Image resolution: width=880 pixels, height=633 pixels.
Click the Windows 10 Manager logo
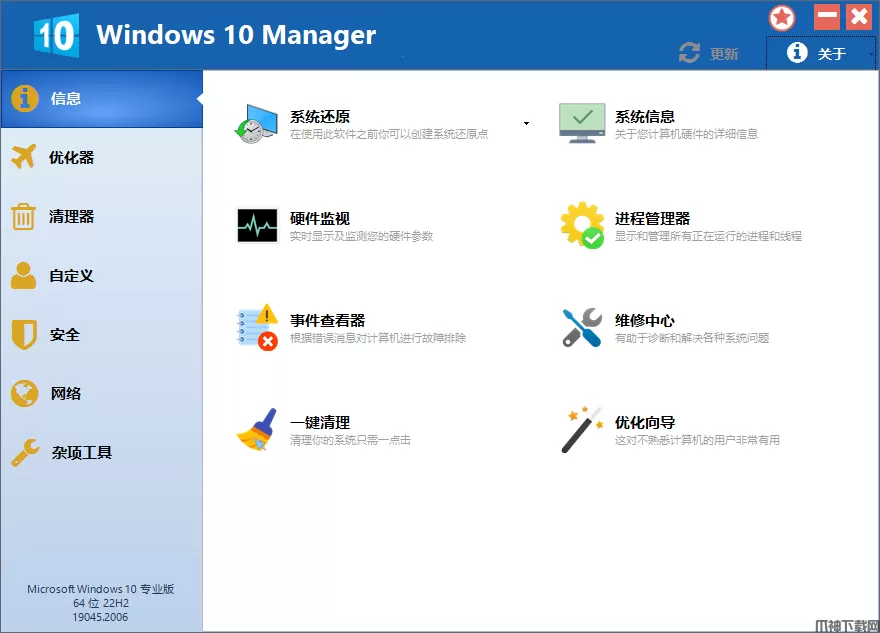pos(56,35)
